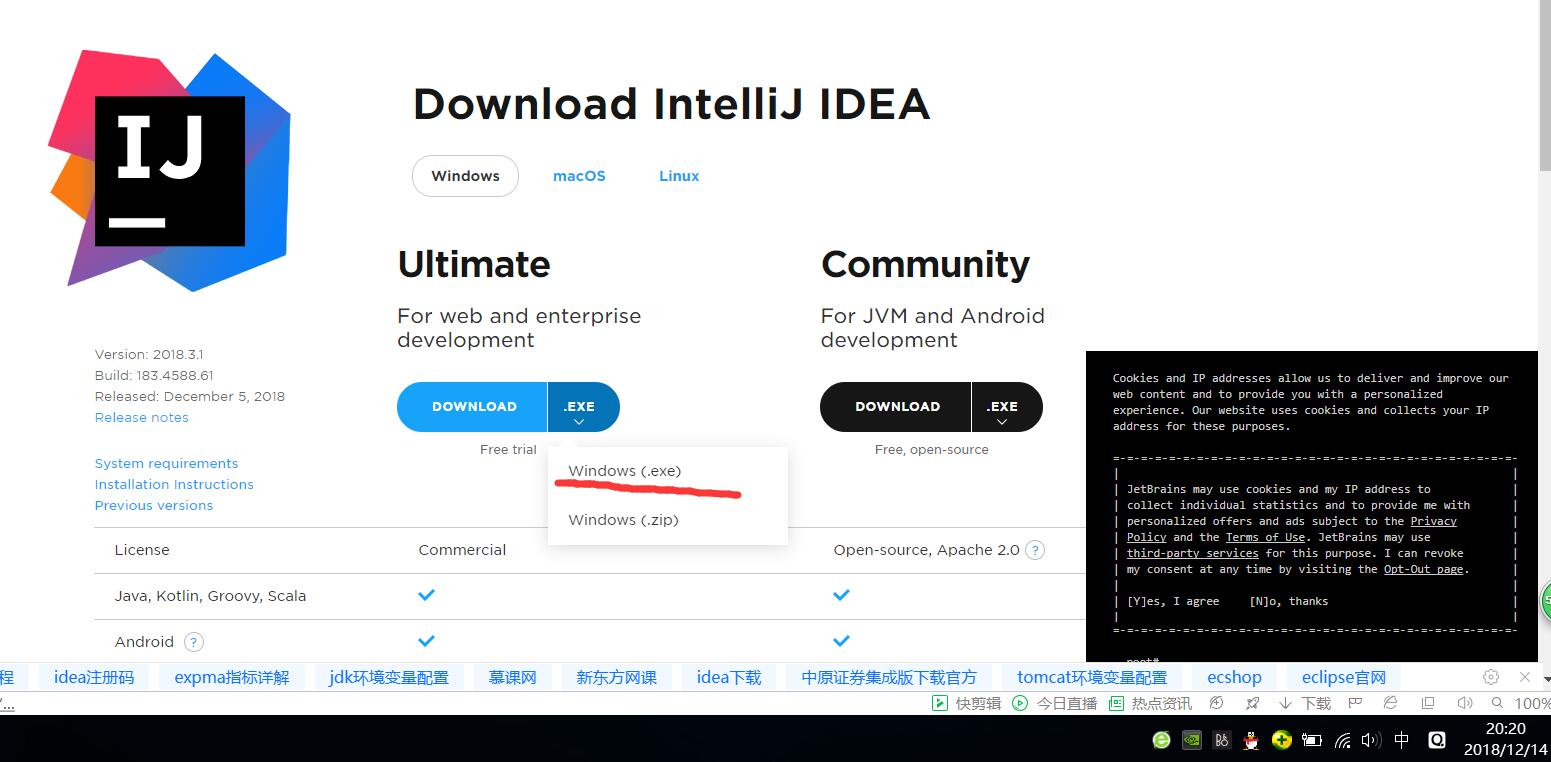Image resolution: width=1551 pixels, height=762 pixels.
Task: Open 快剪辑 in browser status bar
Action: 966,703
